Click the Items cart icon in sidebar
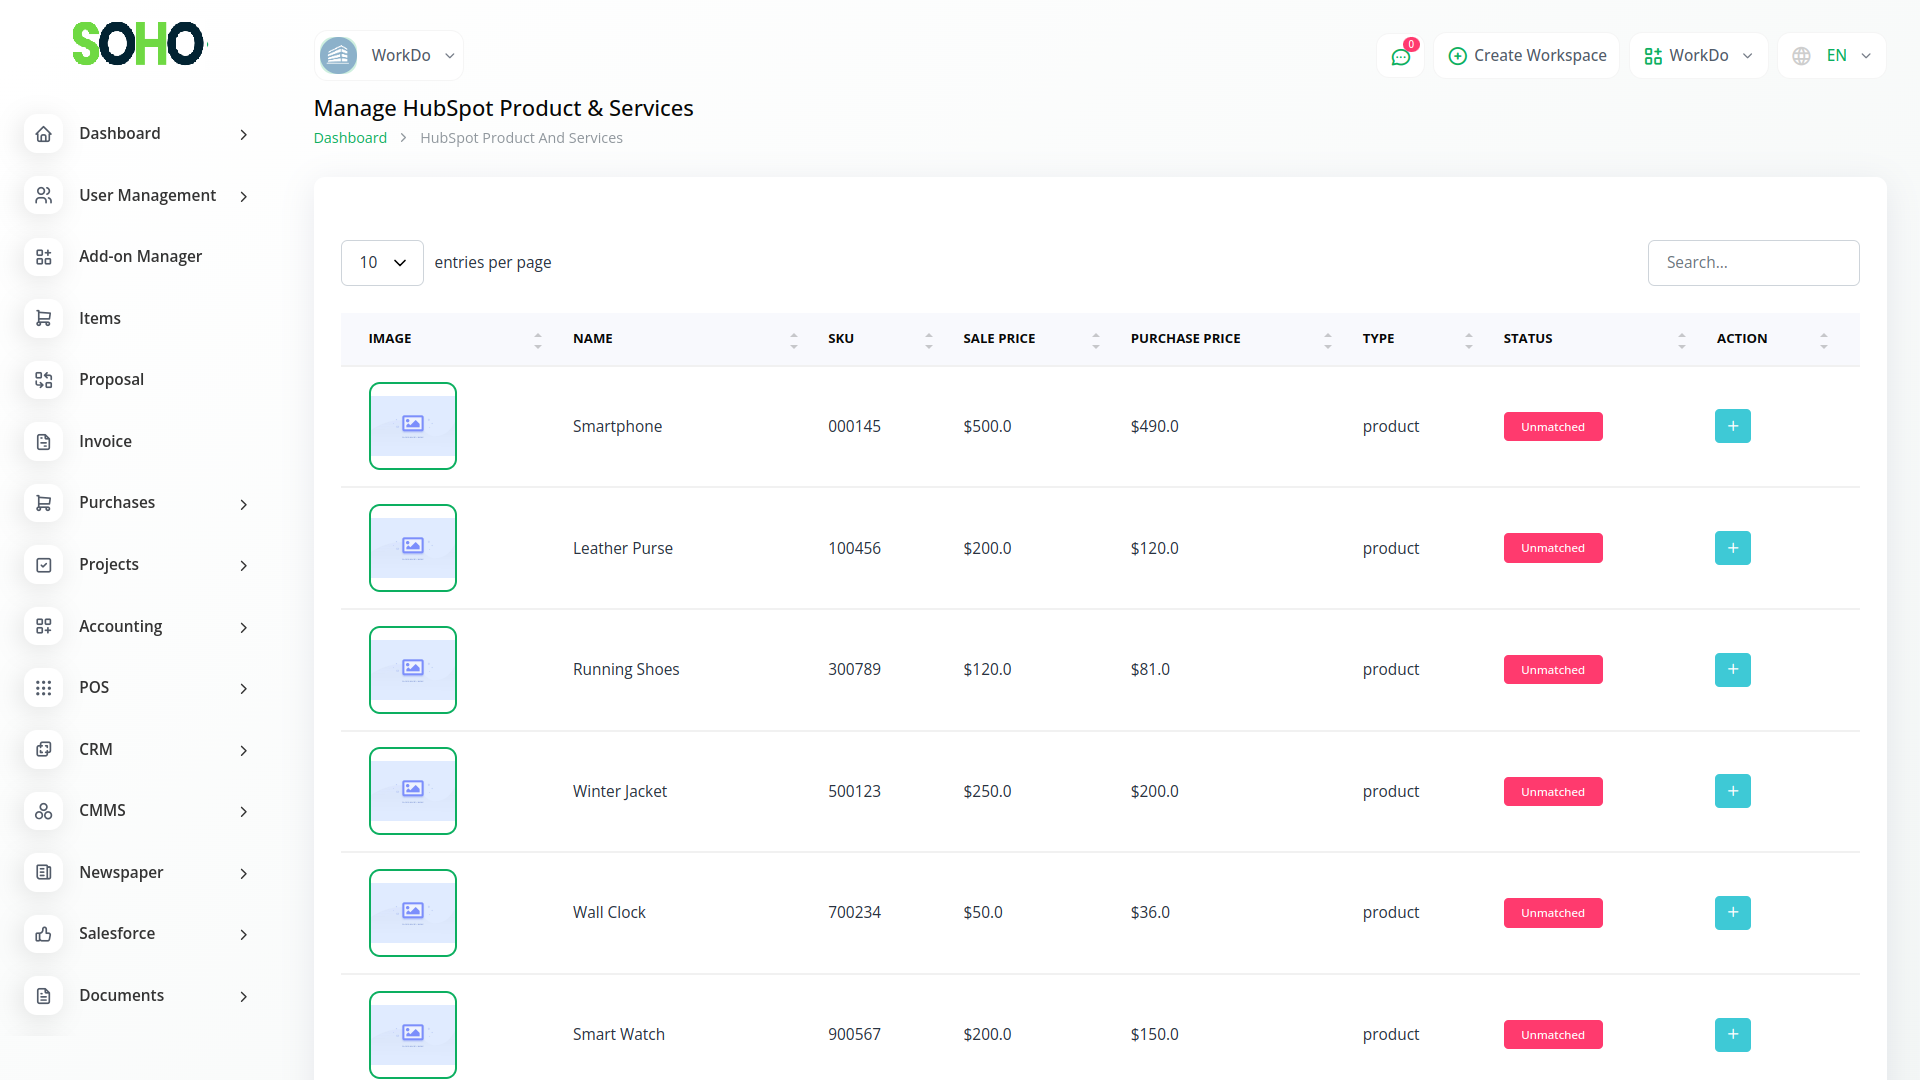 click(43, 318)
